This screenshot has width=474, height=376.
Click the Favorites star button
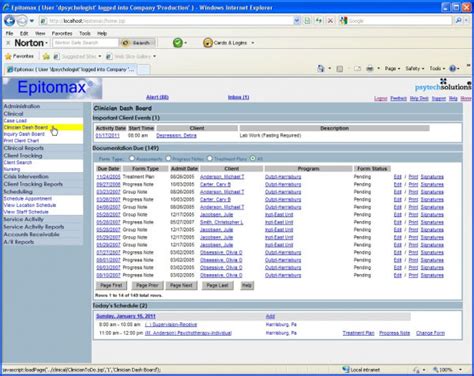pos(19,56)
